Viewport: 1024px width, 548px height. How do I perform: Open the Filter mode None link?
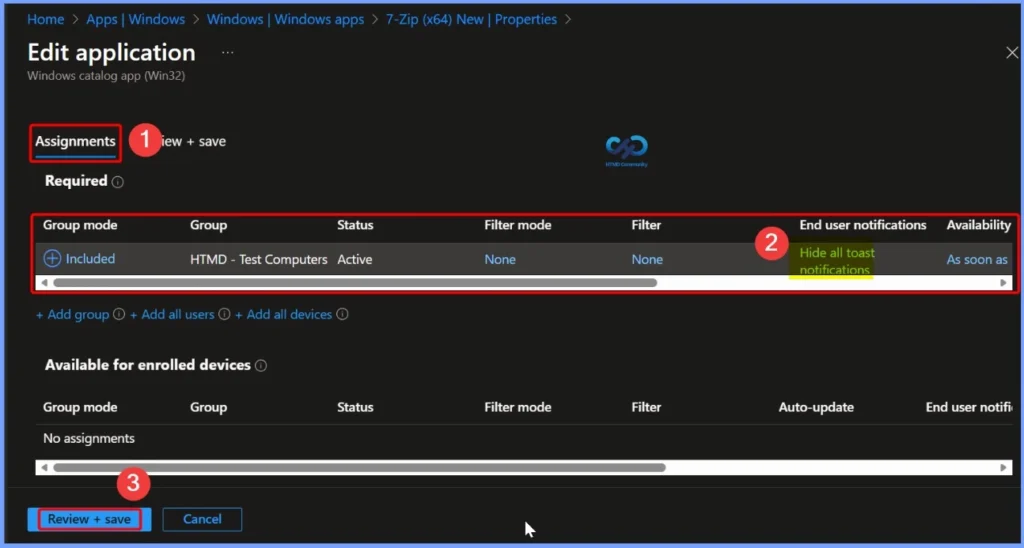click(500, 259)
